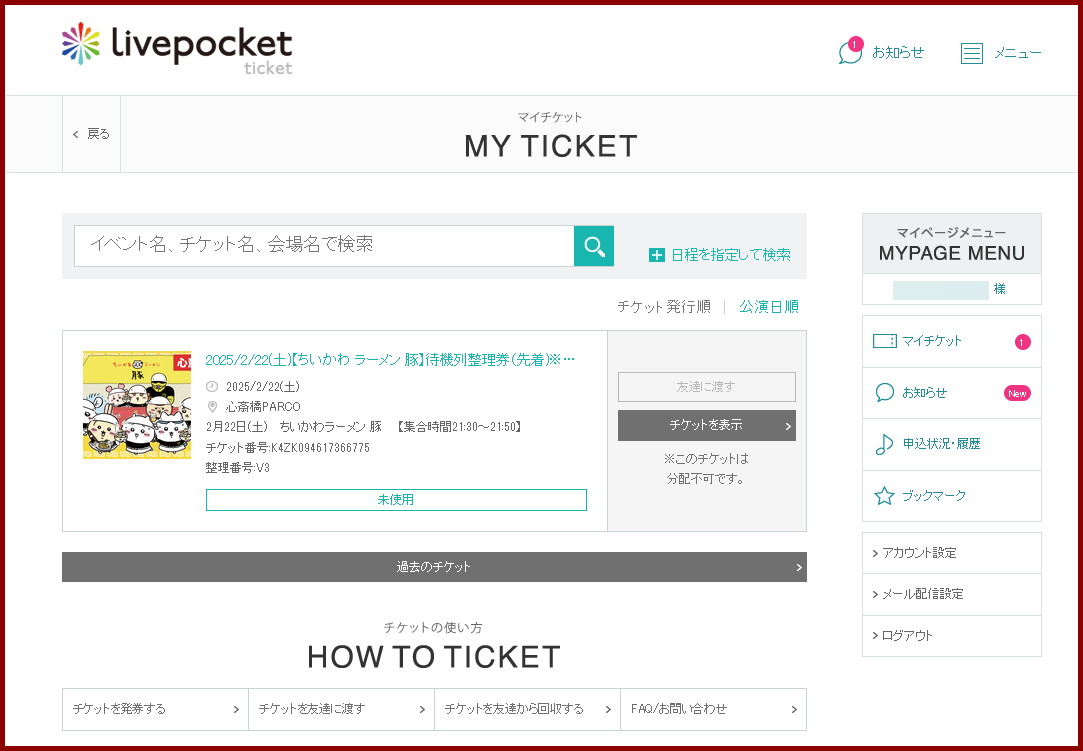
Task: Click the 未使用 status box
Action: (396, 500)
